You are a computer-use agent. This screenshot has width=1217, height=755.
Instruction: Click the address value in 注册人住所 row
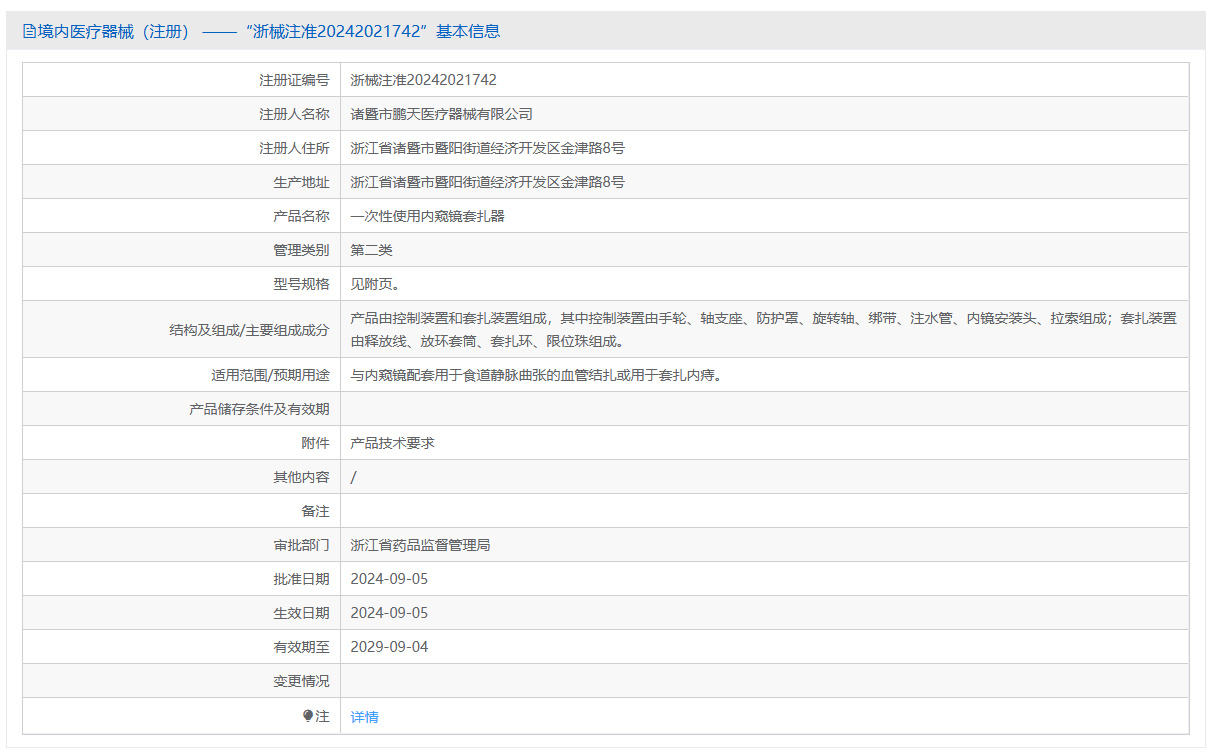[488, 148]
